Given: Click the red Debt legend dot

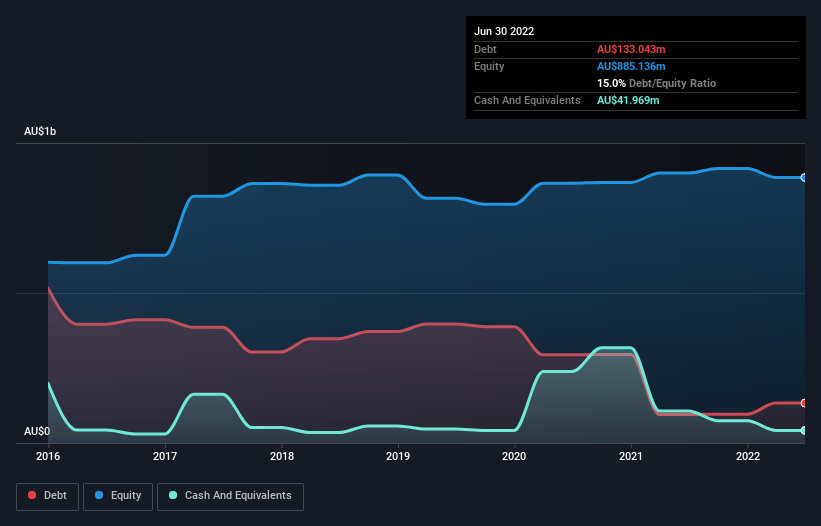Looking at the screenshot, I should 32,495.
